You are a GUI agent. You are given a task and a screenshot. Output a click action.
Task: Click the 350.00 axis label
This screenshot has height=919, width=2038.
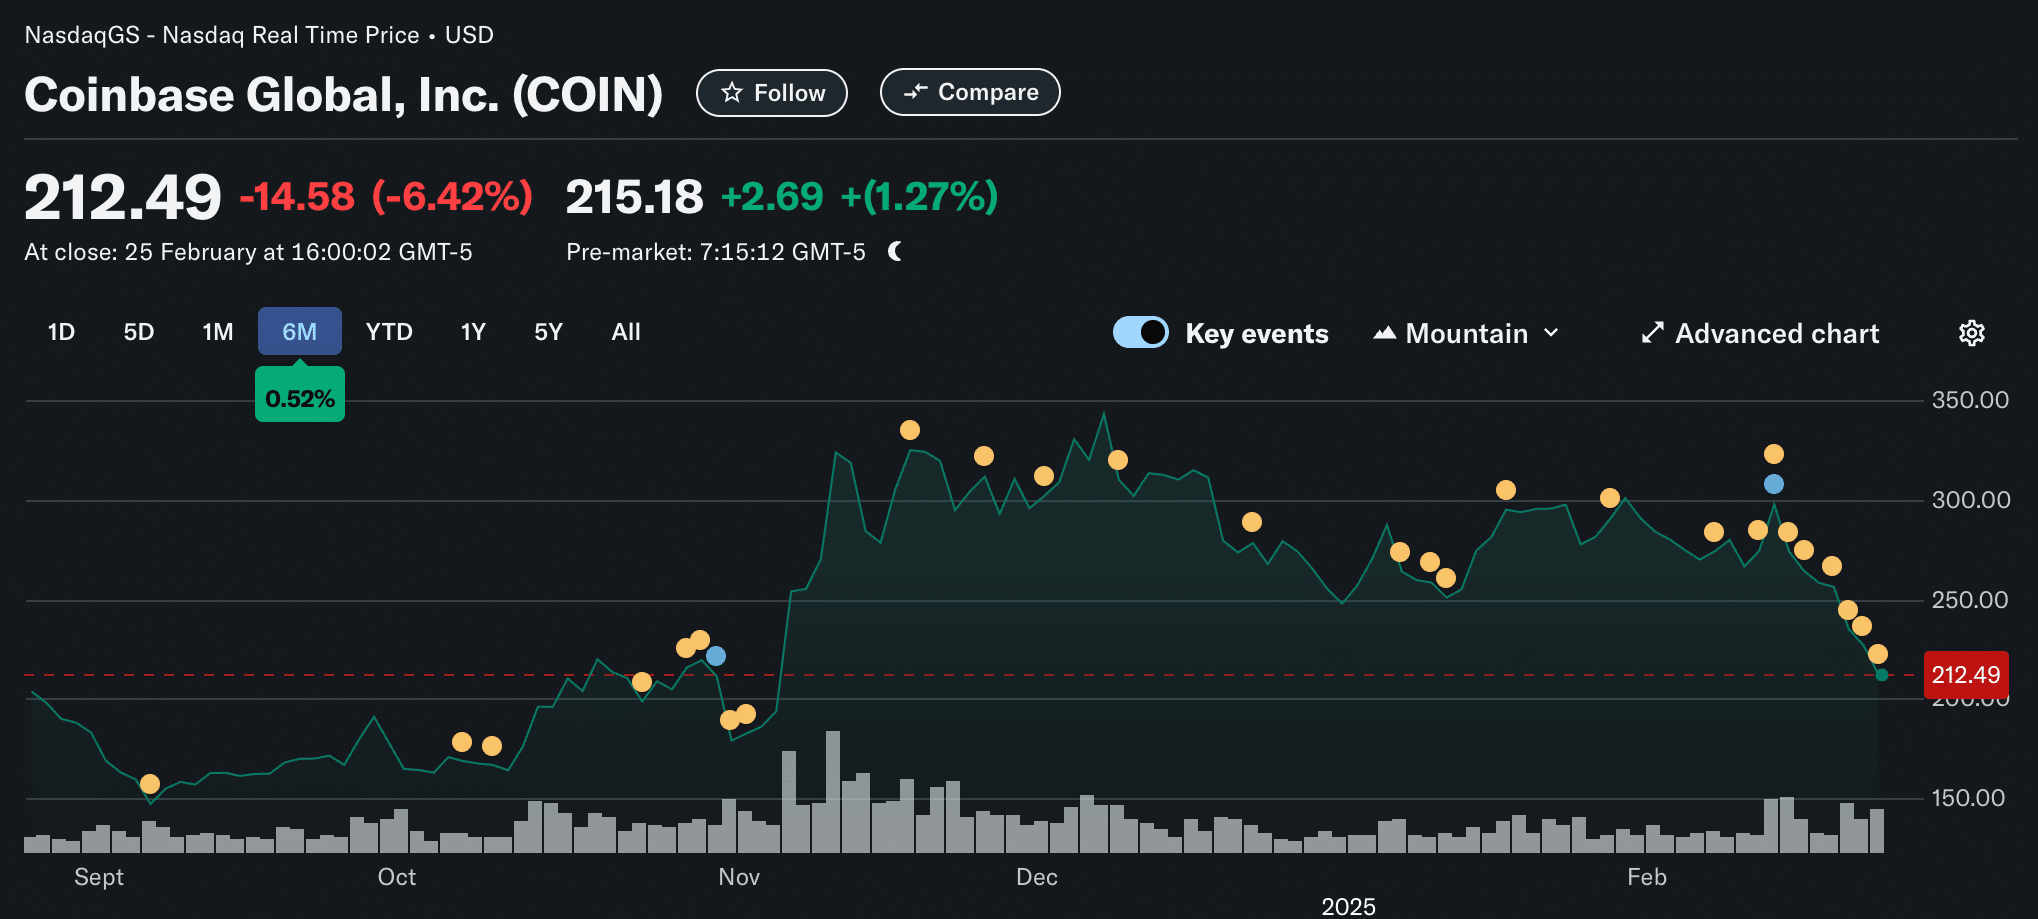click(x=1970, y=400)
